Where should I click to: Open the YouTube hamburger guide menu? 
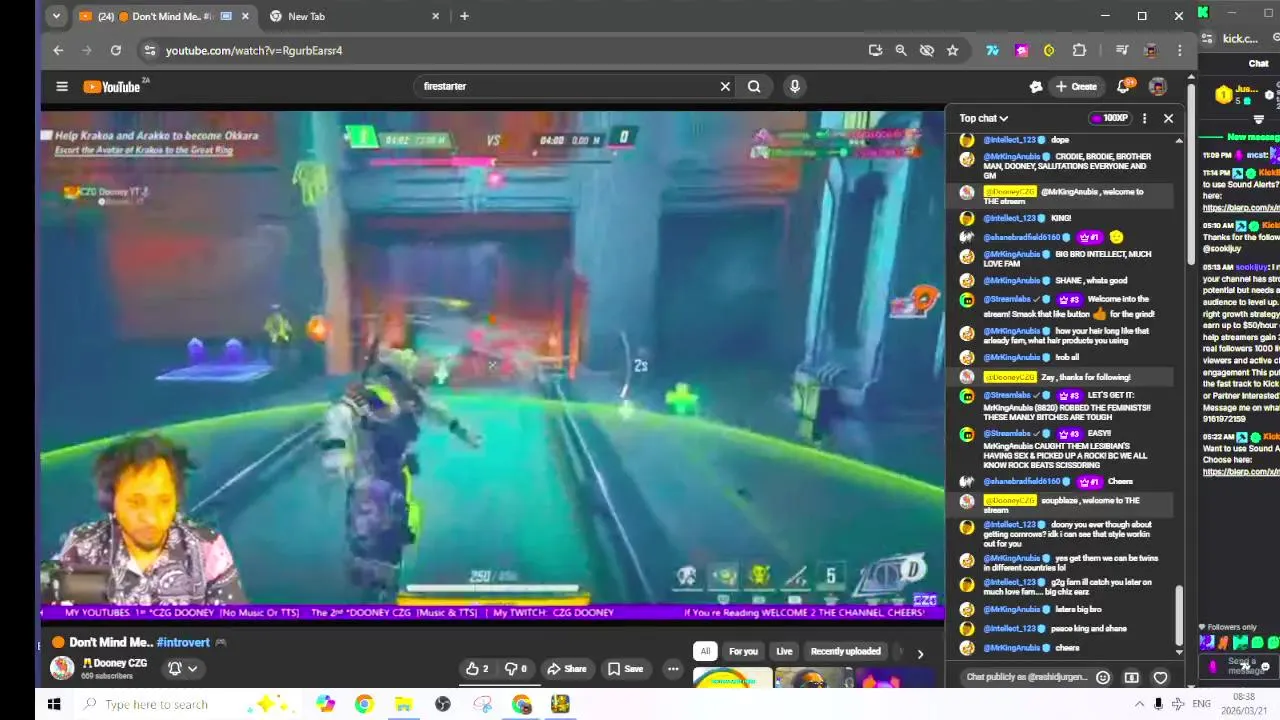coord(62,86)
